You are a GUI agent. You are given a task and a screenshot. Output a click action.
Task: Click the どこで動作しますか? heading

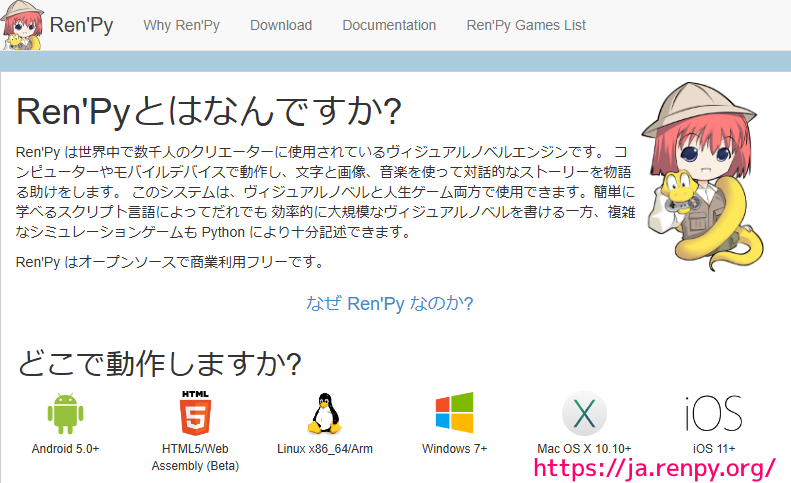[x=159, y=363]
